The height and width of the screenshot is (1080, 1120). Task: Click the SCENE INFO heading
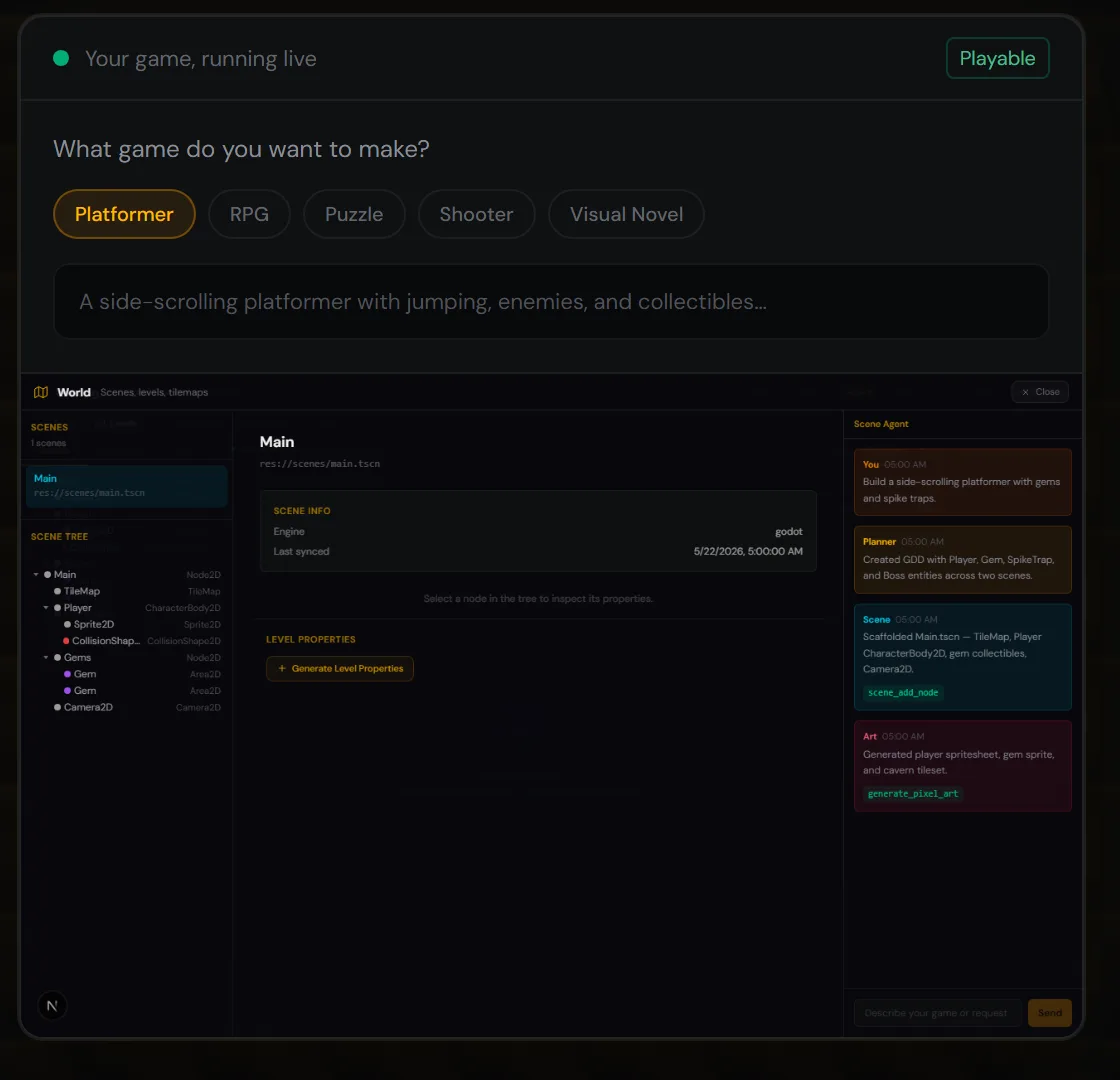pyautogui.click(x=301, y=511)
